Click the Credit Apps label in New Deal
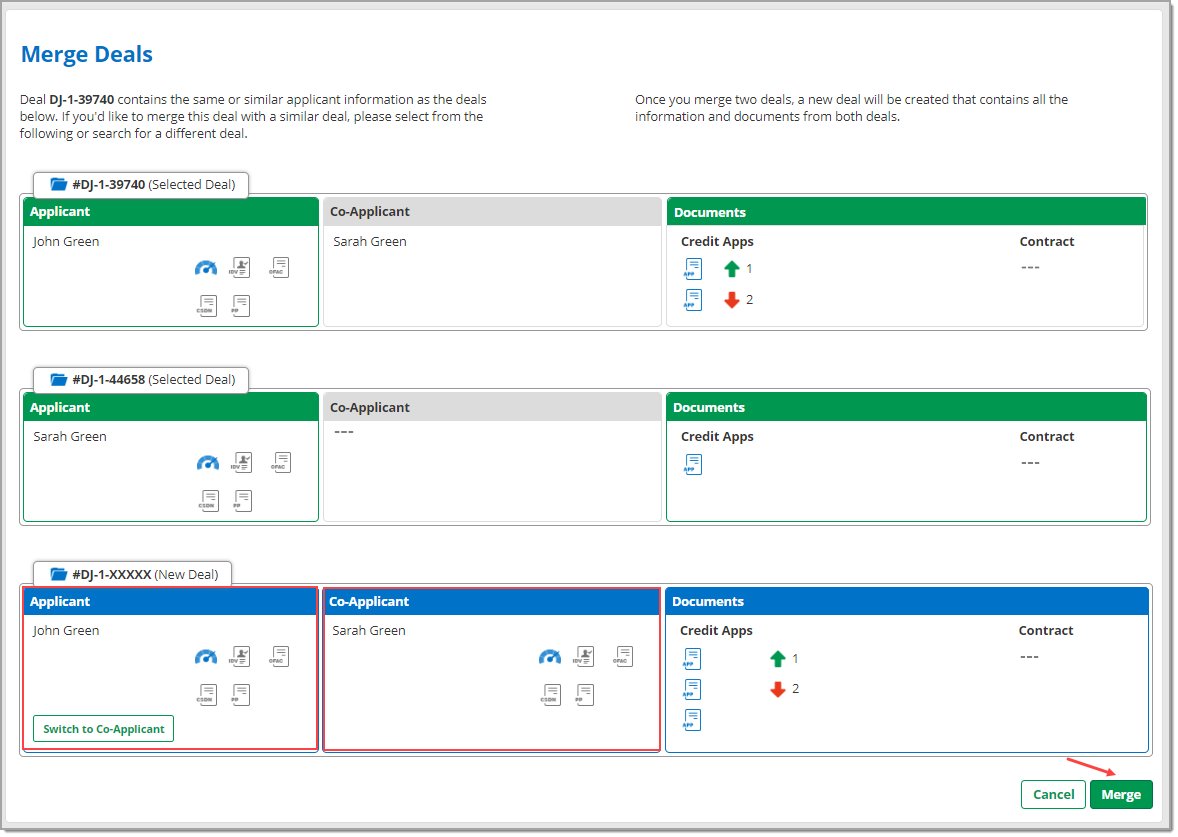Image resolution: width=1178 pixels, height=837 pixels. pyautogui.click(x=716, y=630)
